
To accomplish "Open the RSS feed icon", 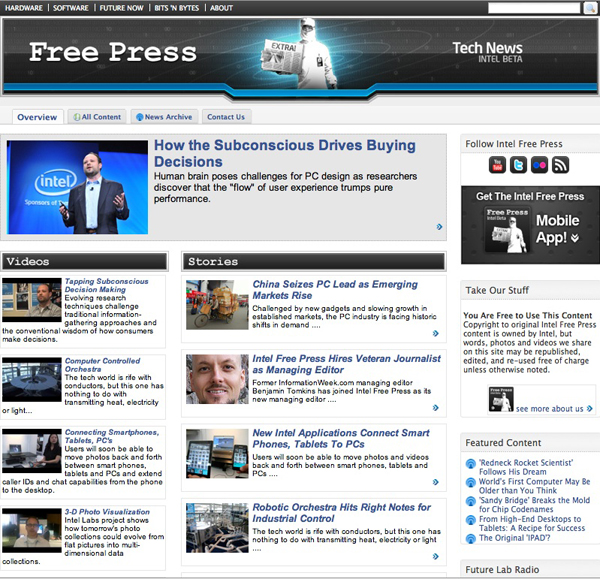I will (560, 165).
